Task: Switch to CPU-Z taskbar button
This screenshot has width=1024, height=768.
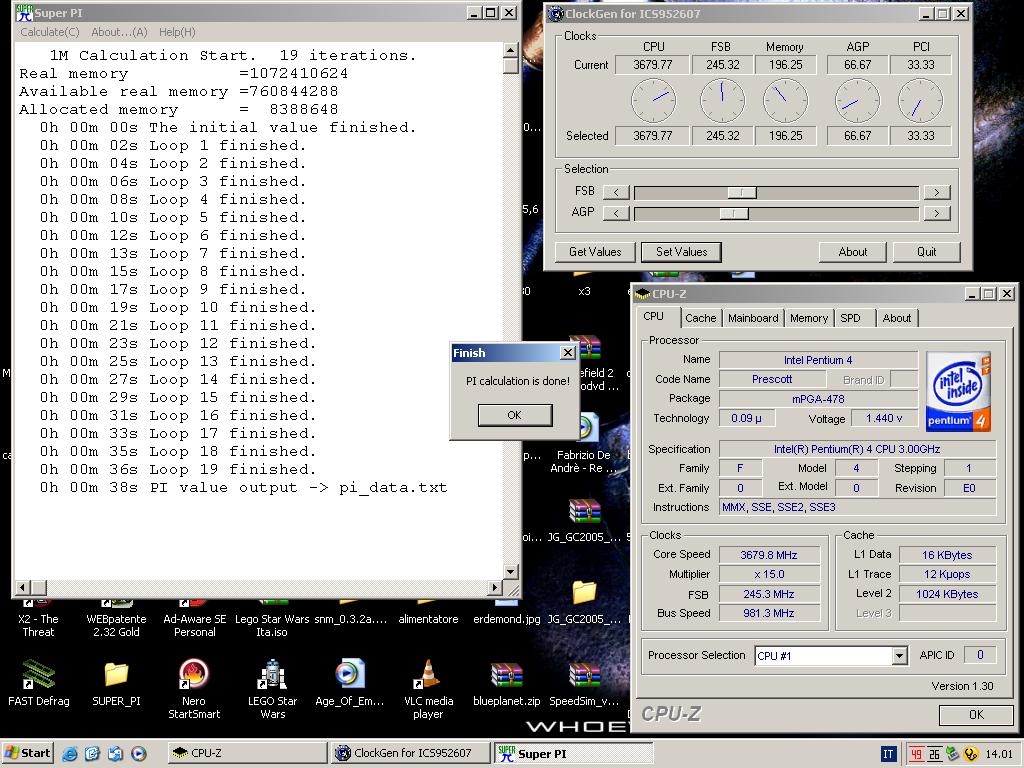Action: [x=247, y=753]
